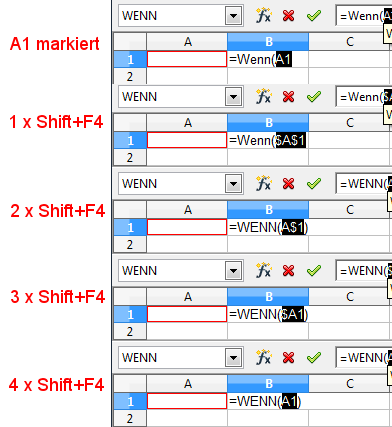Open Function Wizard in '3 x Shift+F4' panel
392x427 pixels.
(263, 271)
